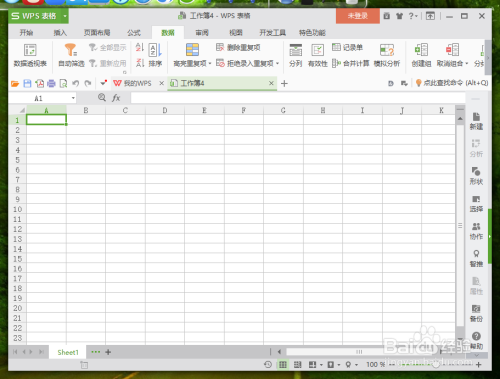Open 备份 backup in the right sidebar
The height and width of the screenshot is (379, 500).
pyautogui.click(x=476, y=313)
